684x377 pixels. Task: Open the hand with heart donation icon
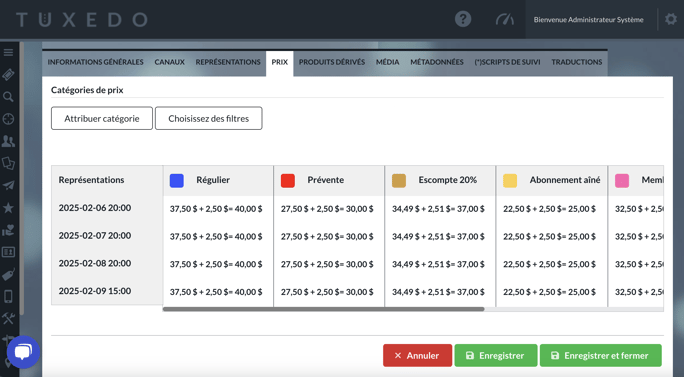(8, 230)
